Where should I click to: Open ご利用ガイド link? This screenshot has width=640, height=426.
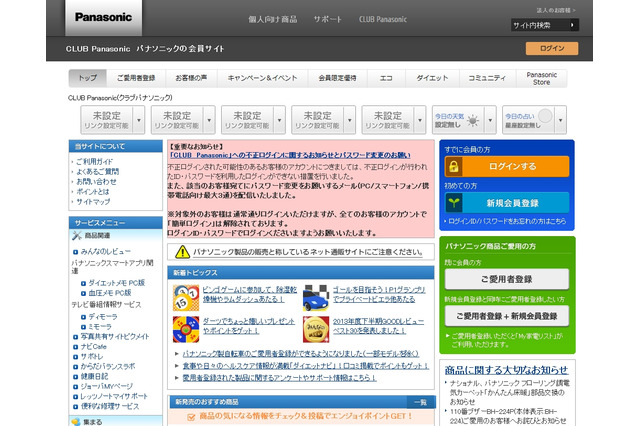[94, 162]
